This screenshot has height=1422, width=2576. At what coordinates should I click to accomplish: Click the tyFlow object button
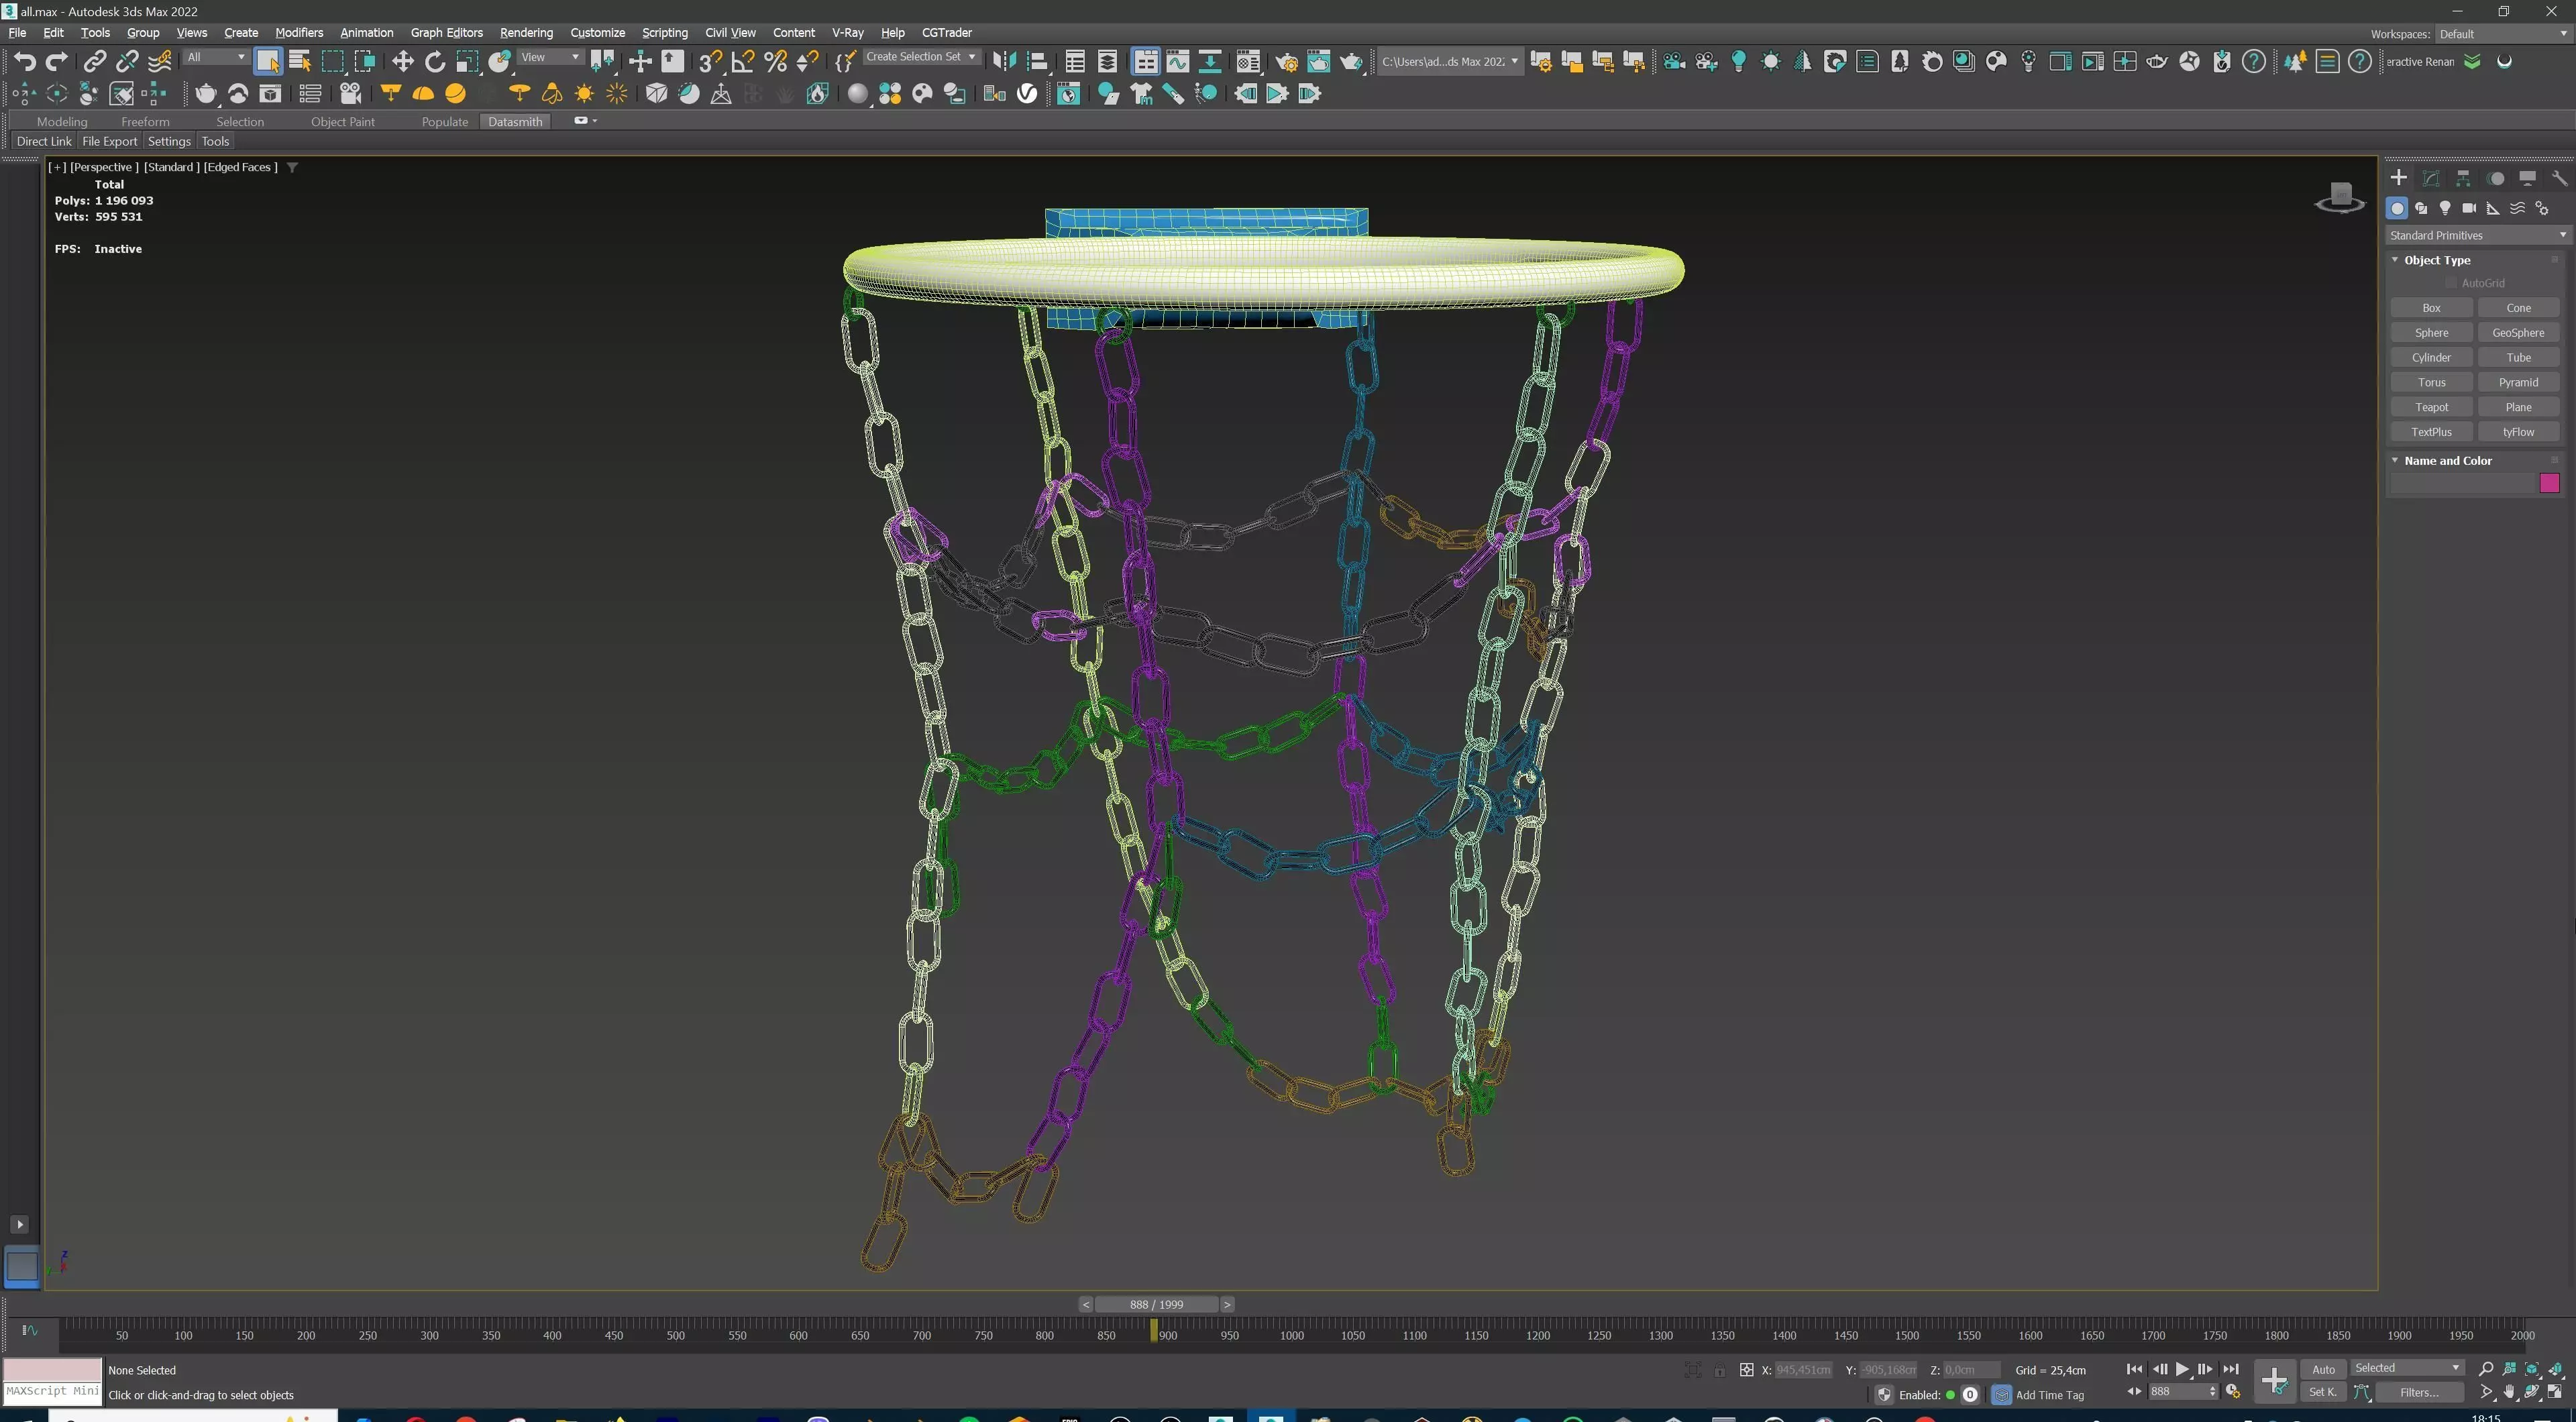(2518, 432)
